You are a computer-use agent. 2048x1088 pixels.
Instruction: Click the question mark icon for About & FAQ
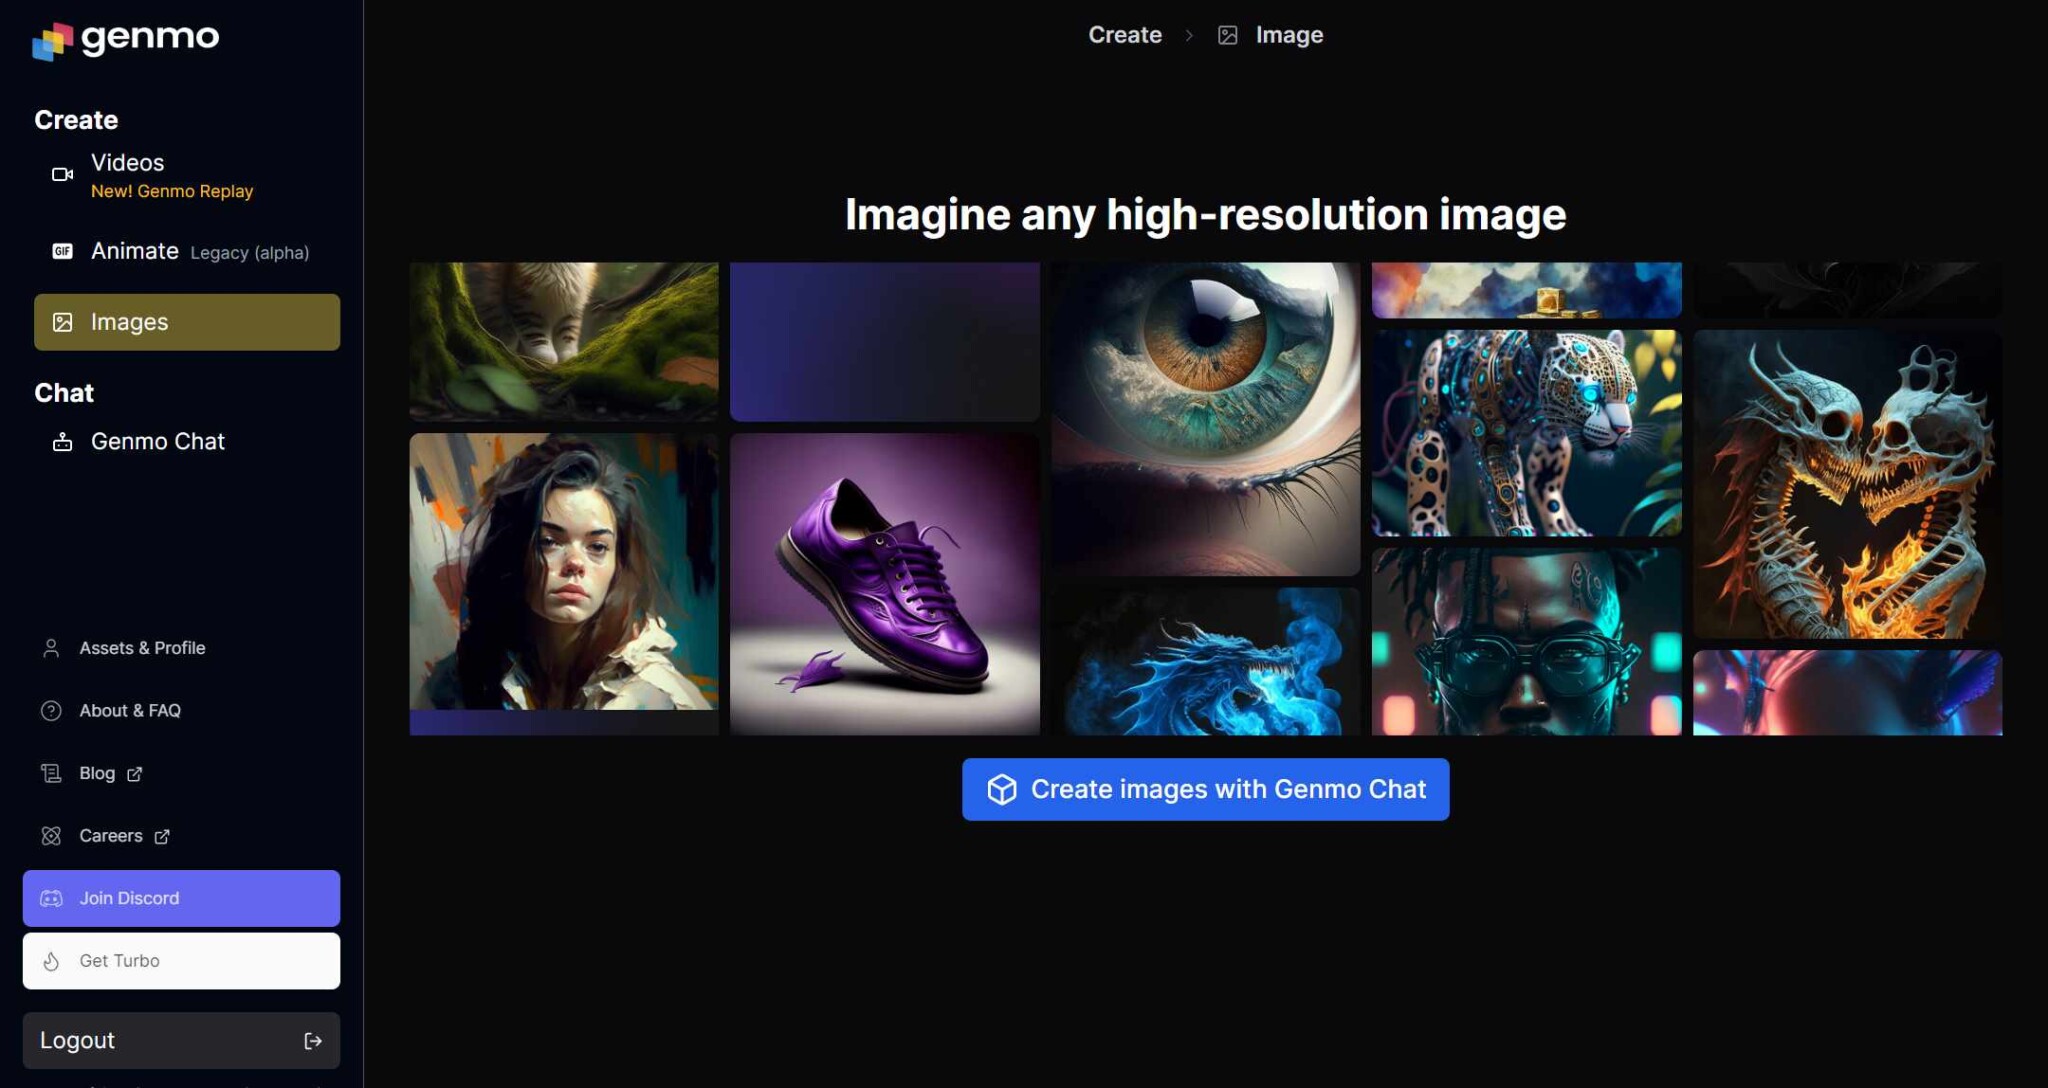[x=51, y=710]
